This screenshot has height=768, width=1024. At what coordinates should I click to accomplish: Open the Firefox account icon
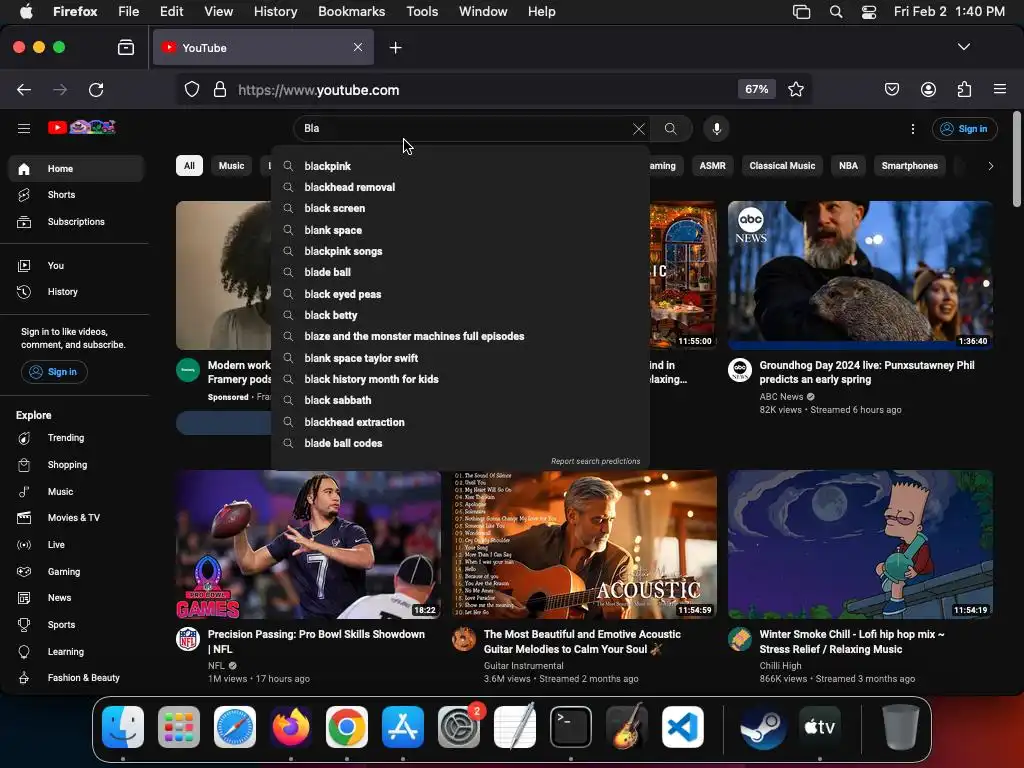pos(928,89)
